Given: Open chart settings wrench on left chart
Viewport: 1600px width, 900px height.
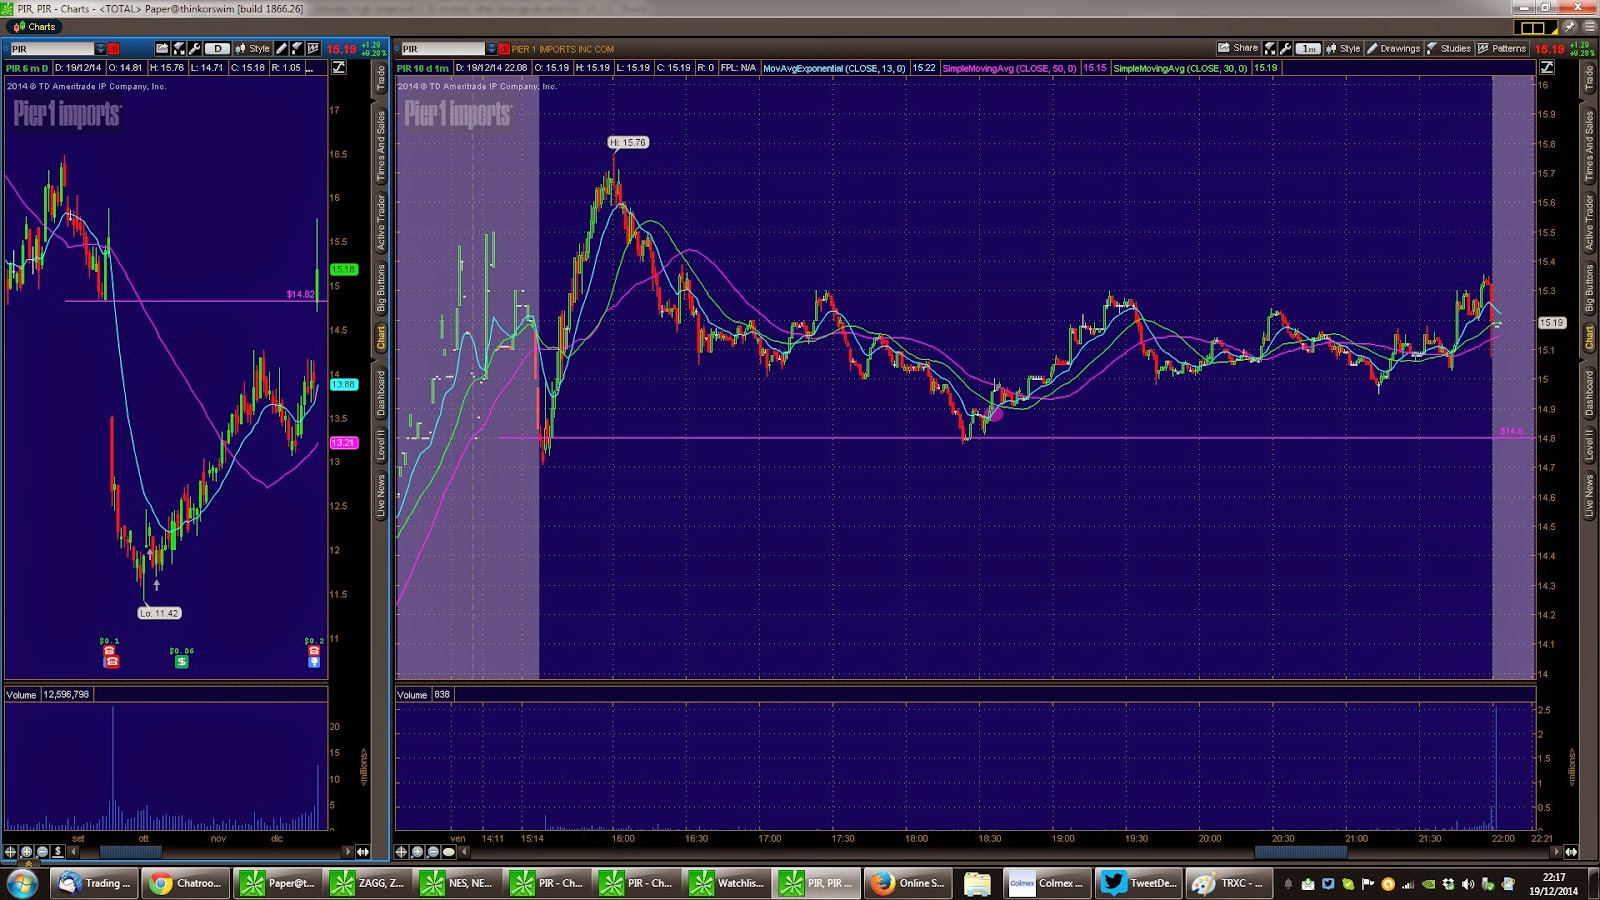Looking at the screenshot, I should tap(194, 48).
